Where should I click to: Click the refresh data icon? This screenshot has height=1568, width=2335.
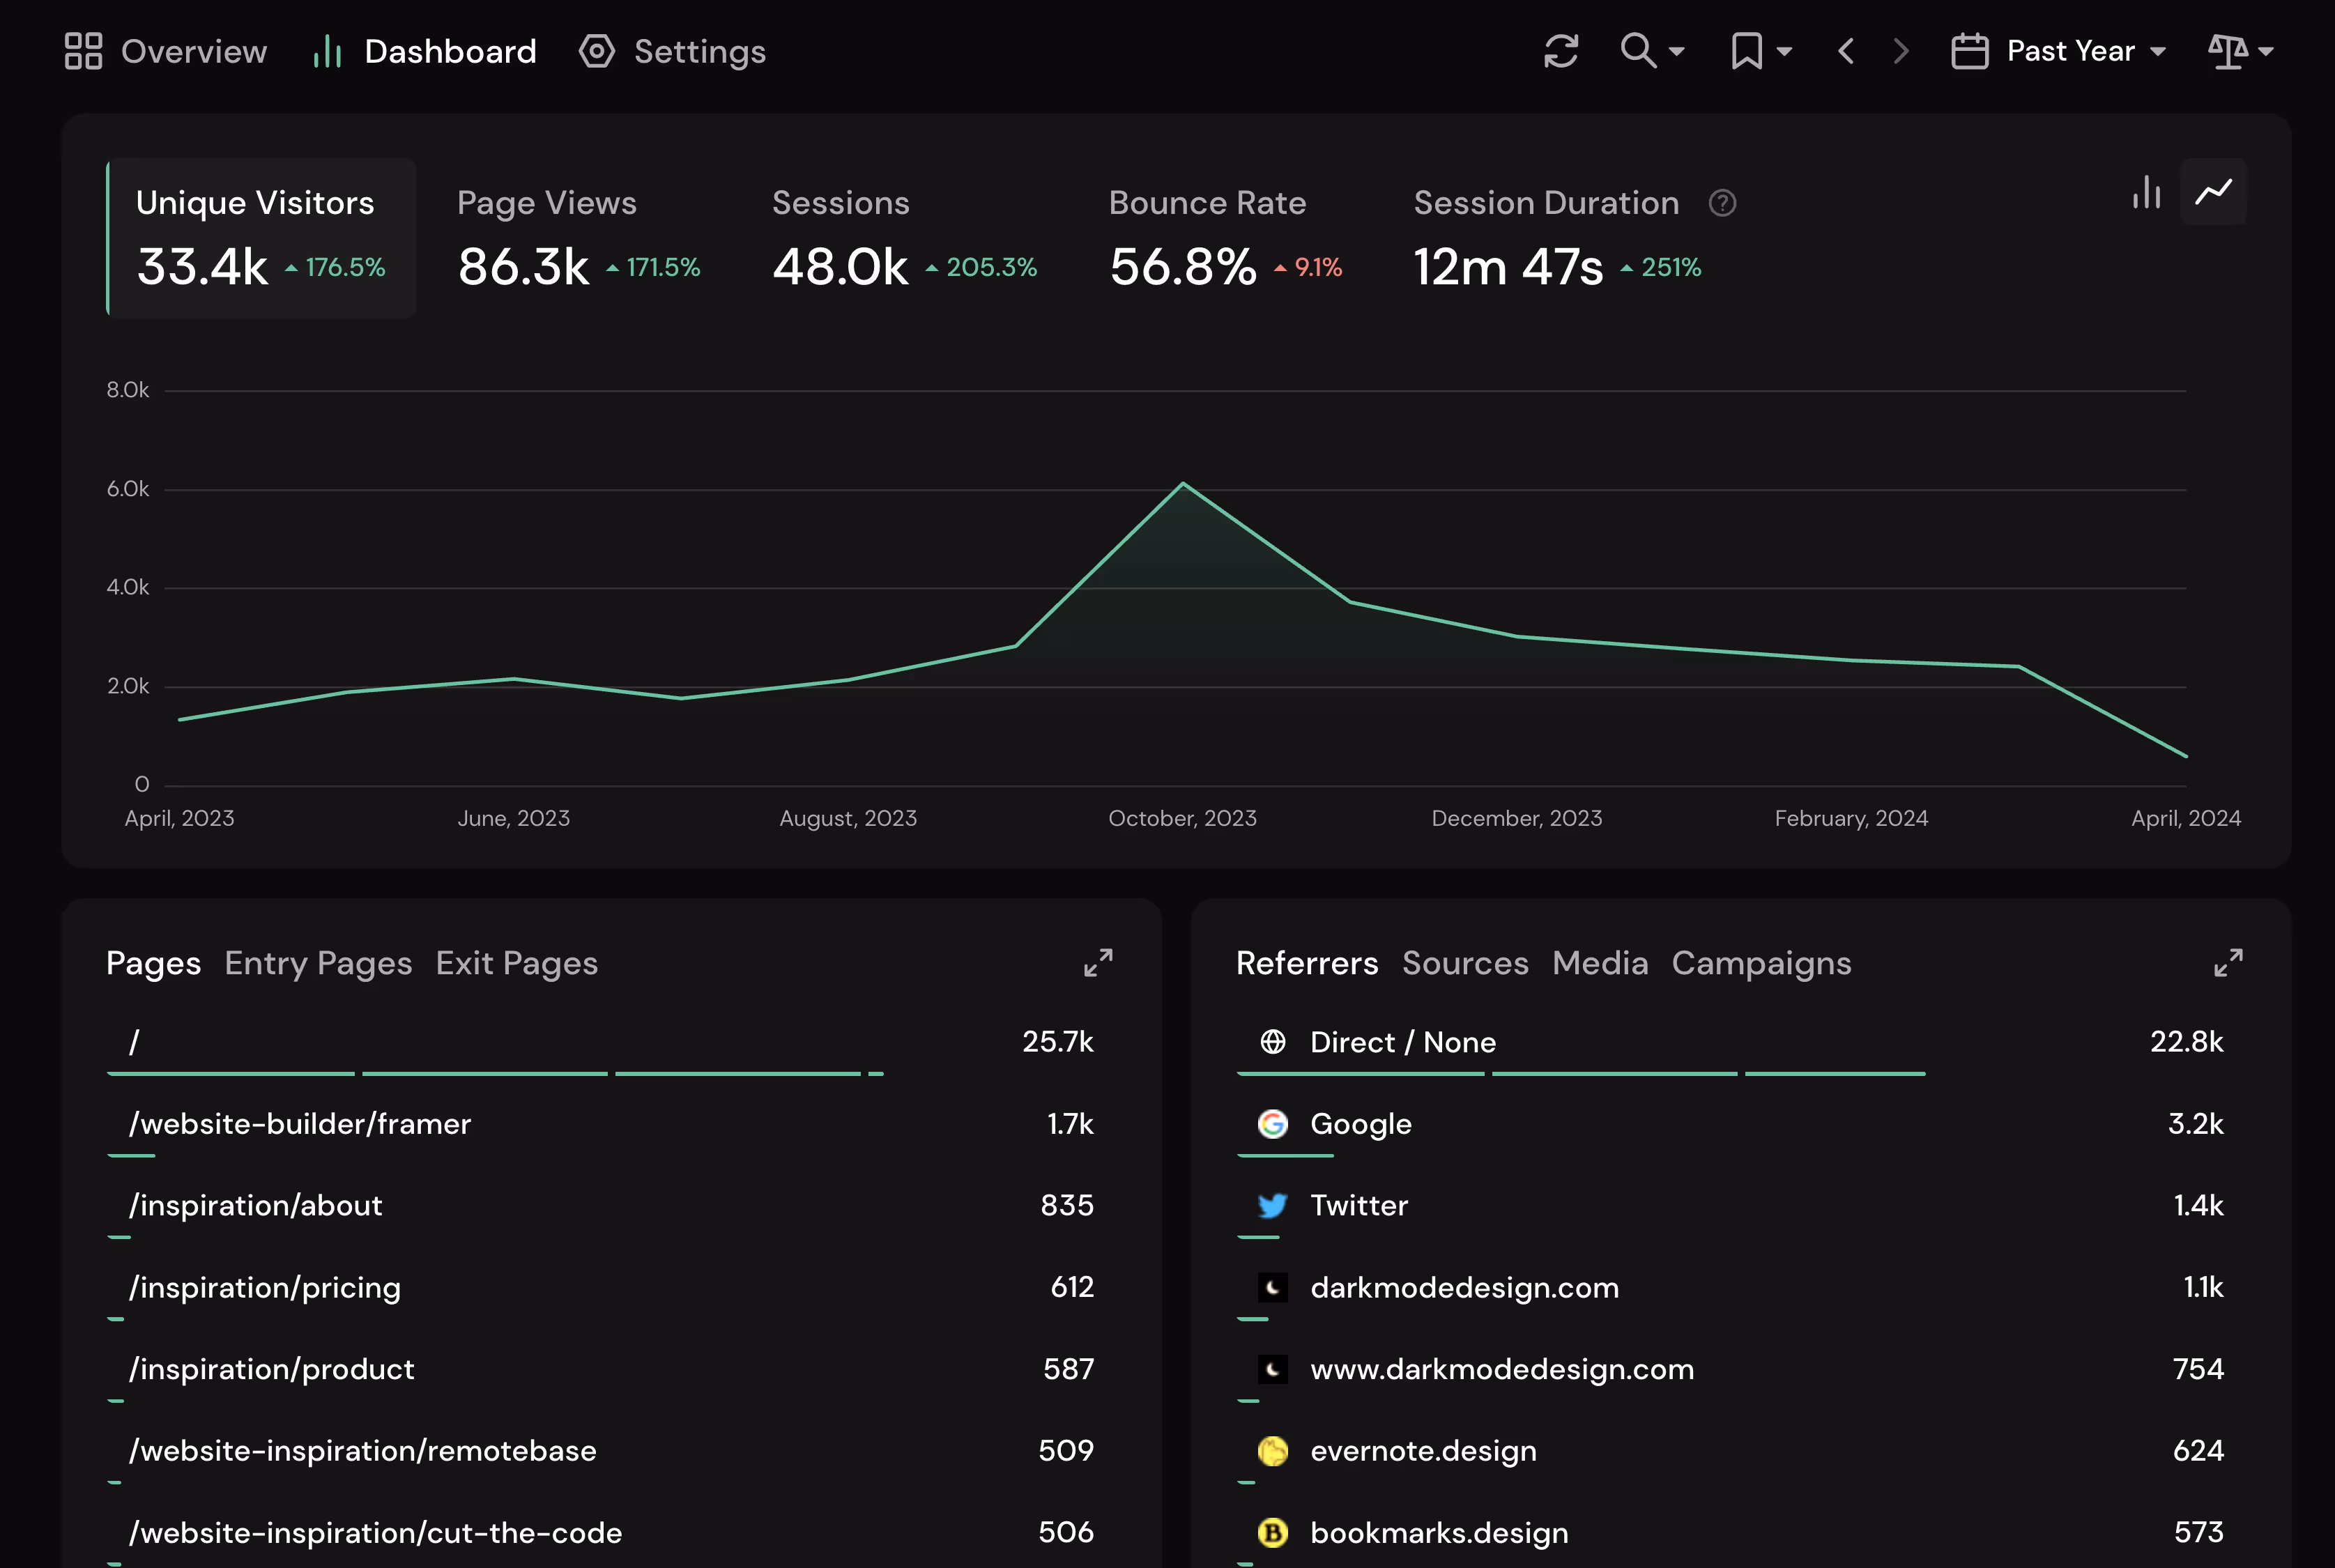[x=1560, y=51]
